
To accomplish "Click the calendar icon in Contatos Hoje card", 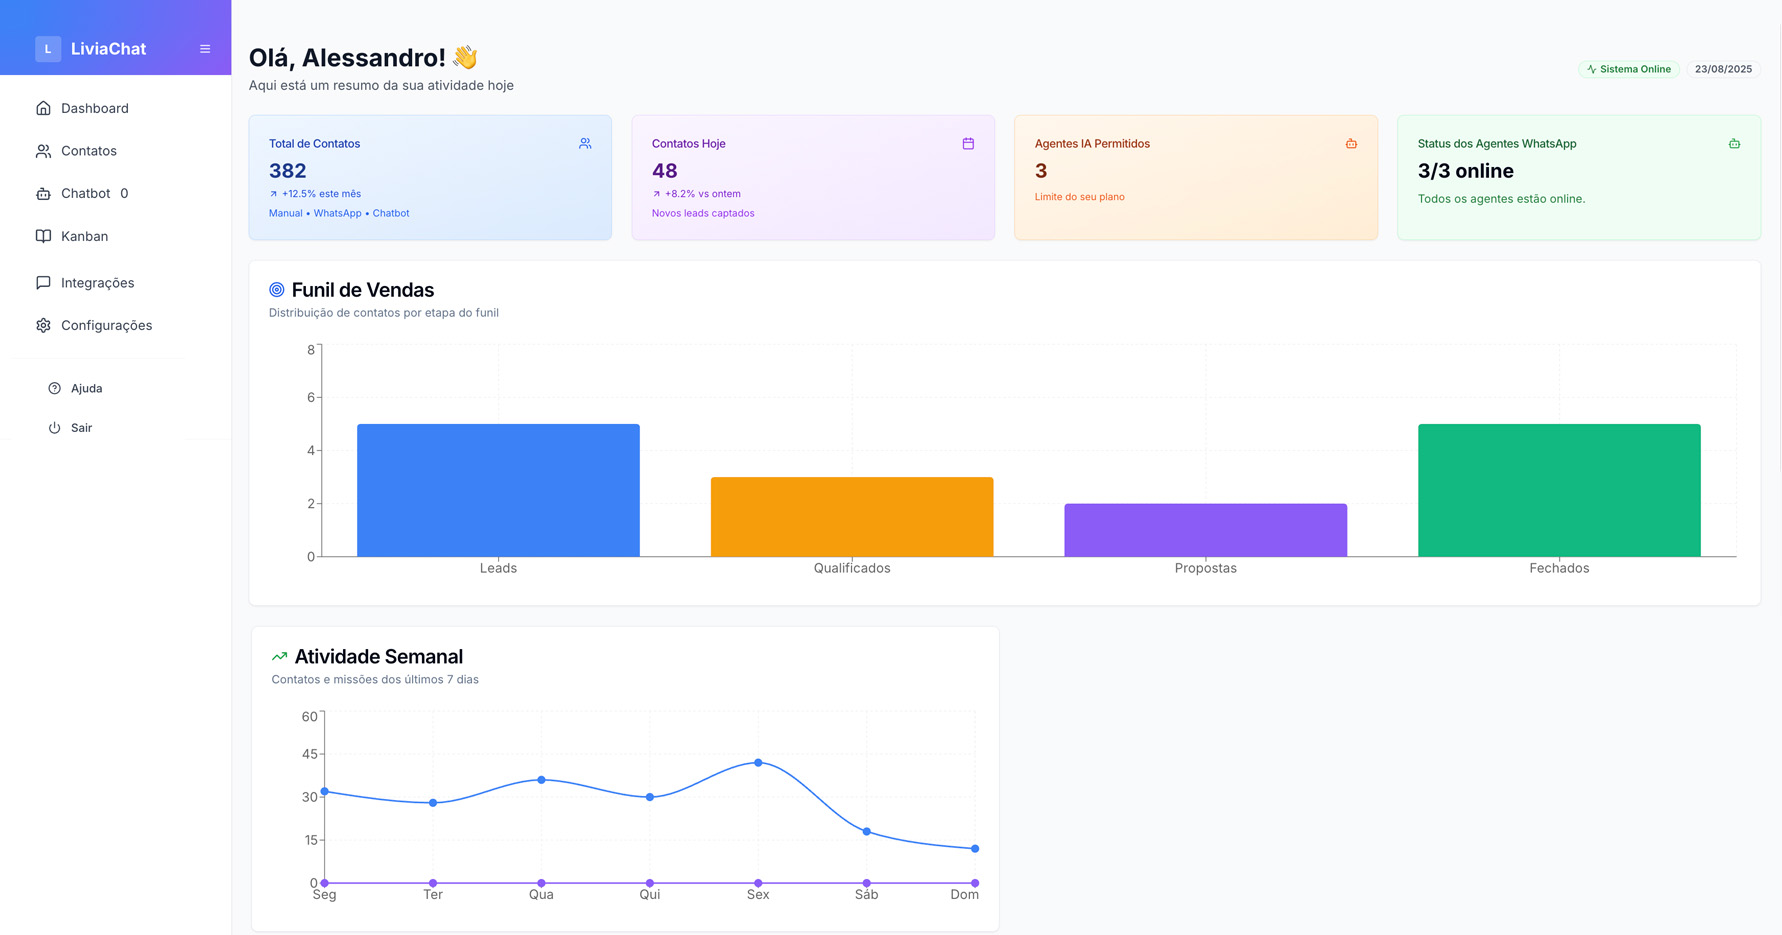I will [968, 144].
